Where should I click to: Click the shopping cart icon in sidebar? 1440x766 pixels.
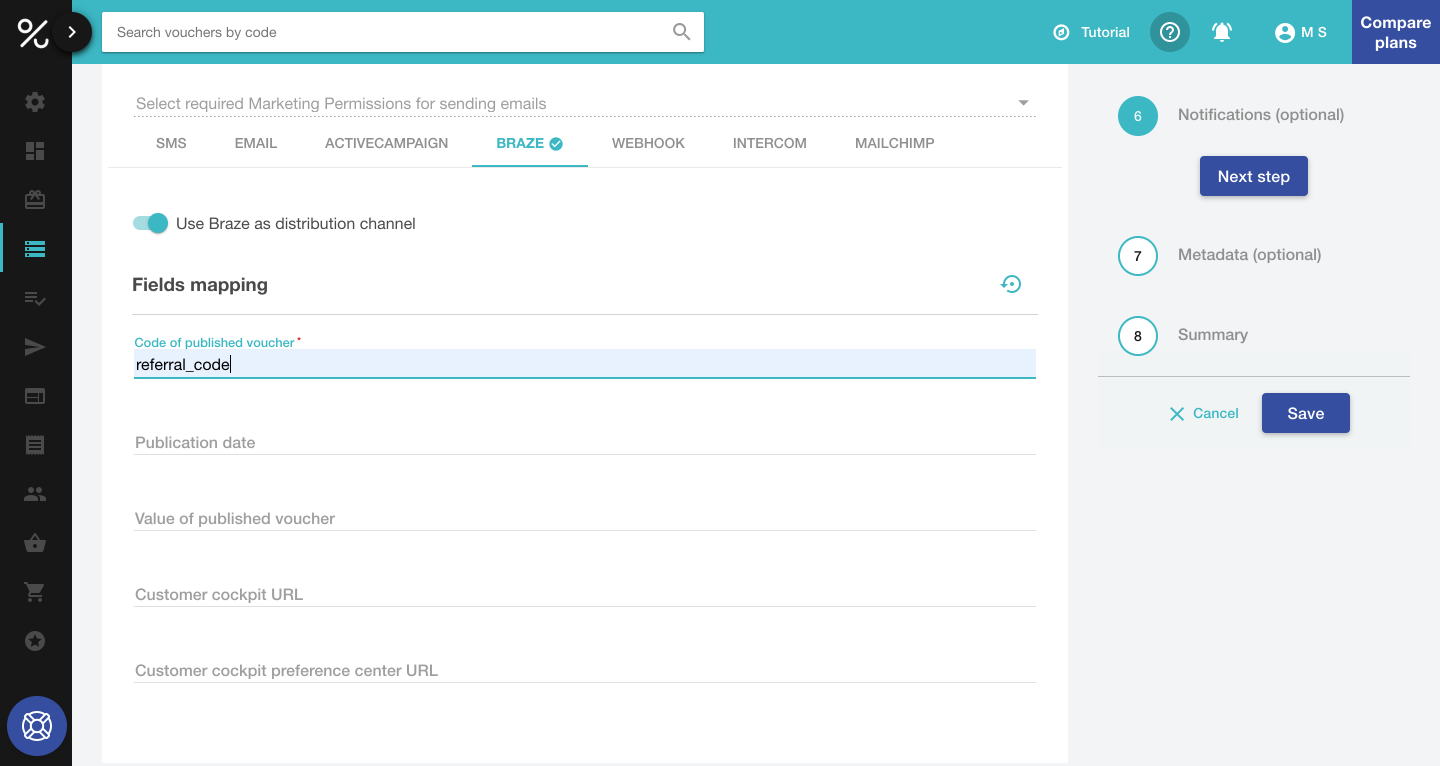[x=35, y=592]
